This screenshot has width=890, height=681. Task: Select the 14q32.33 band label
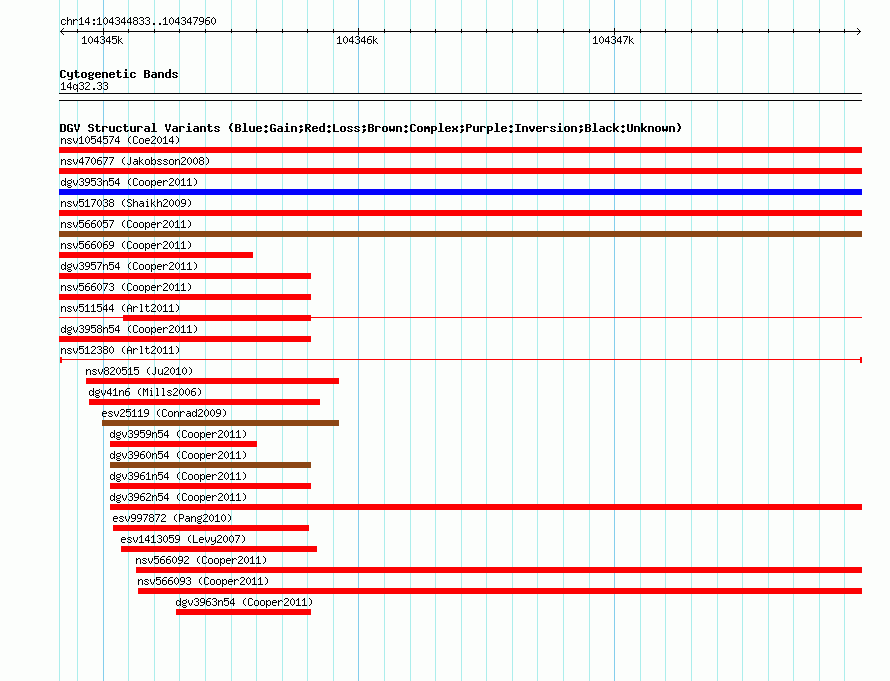(84, 86)
